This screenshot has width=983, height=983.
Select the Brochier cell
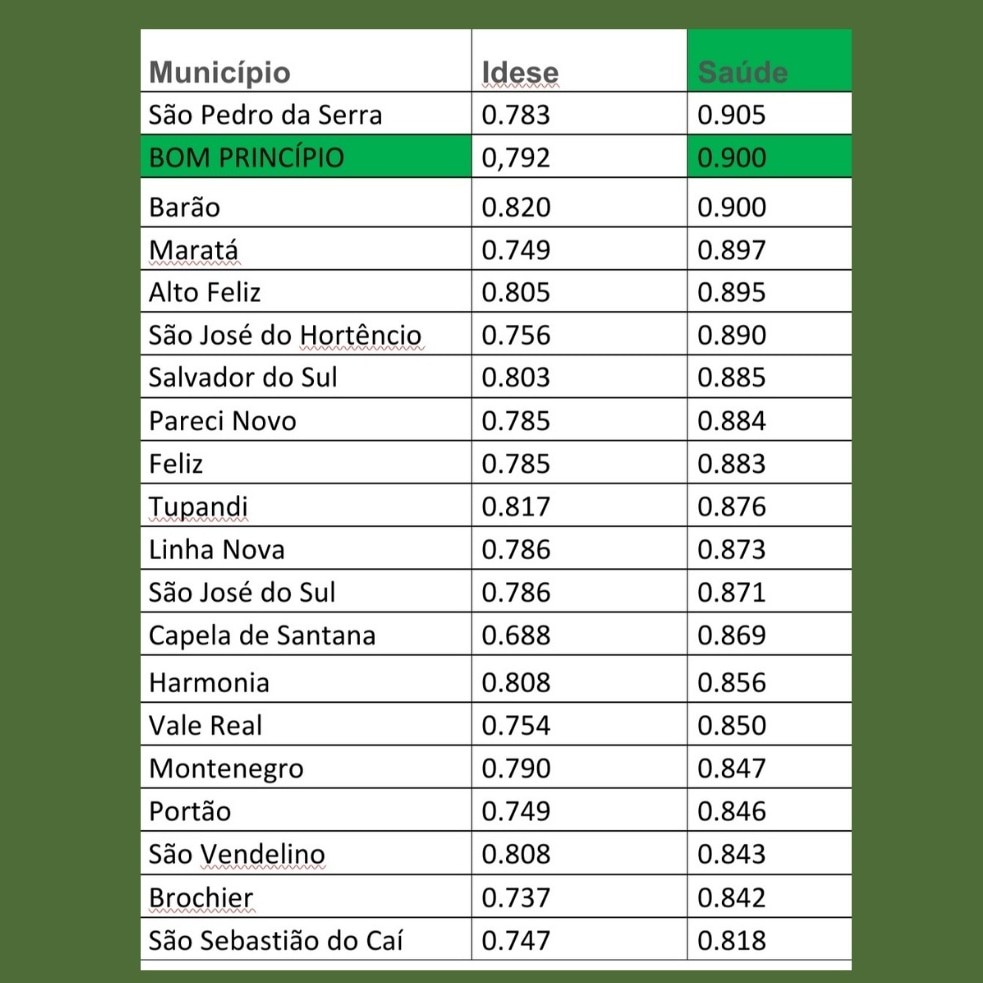click(201, 898)
